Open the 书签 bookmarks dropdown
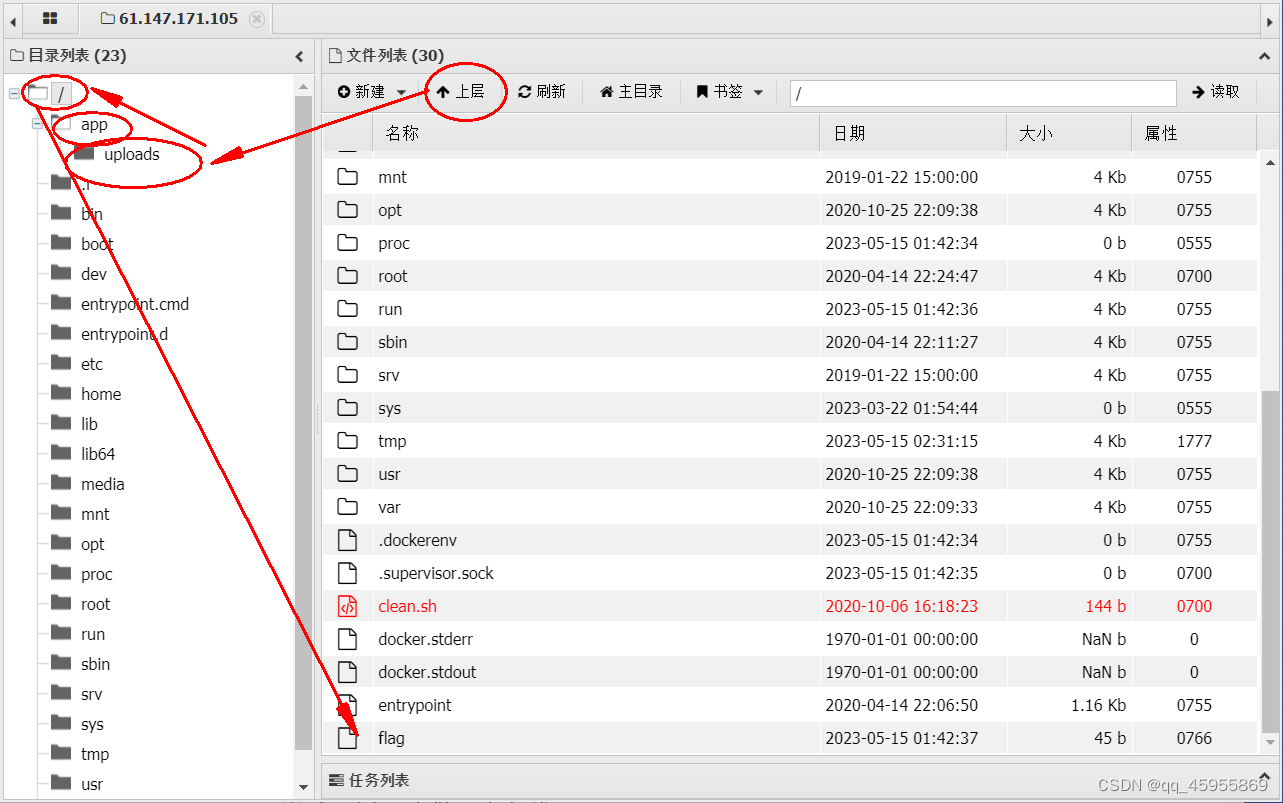The image size is (1283, 803). (x=730, y=92)
